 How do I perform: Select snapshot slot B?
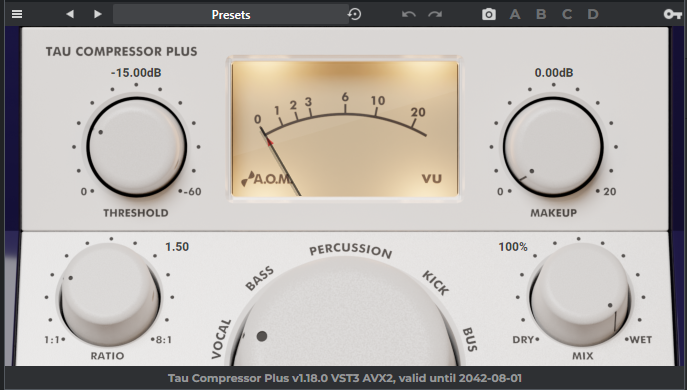[x=541, y=14]
